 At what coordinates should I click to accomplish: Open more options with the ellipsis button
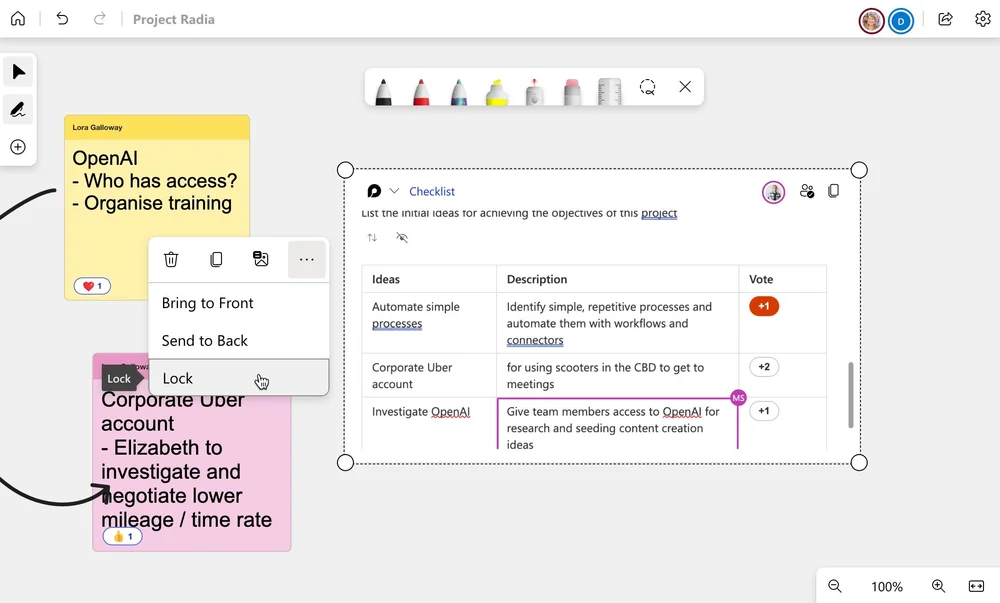coord(306,259)
